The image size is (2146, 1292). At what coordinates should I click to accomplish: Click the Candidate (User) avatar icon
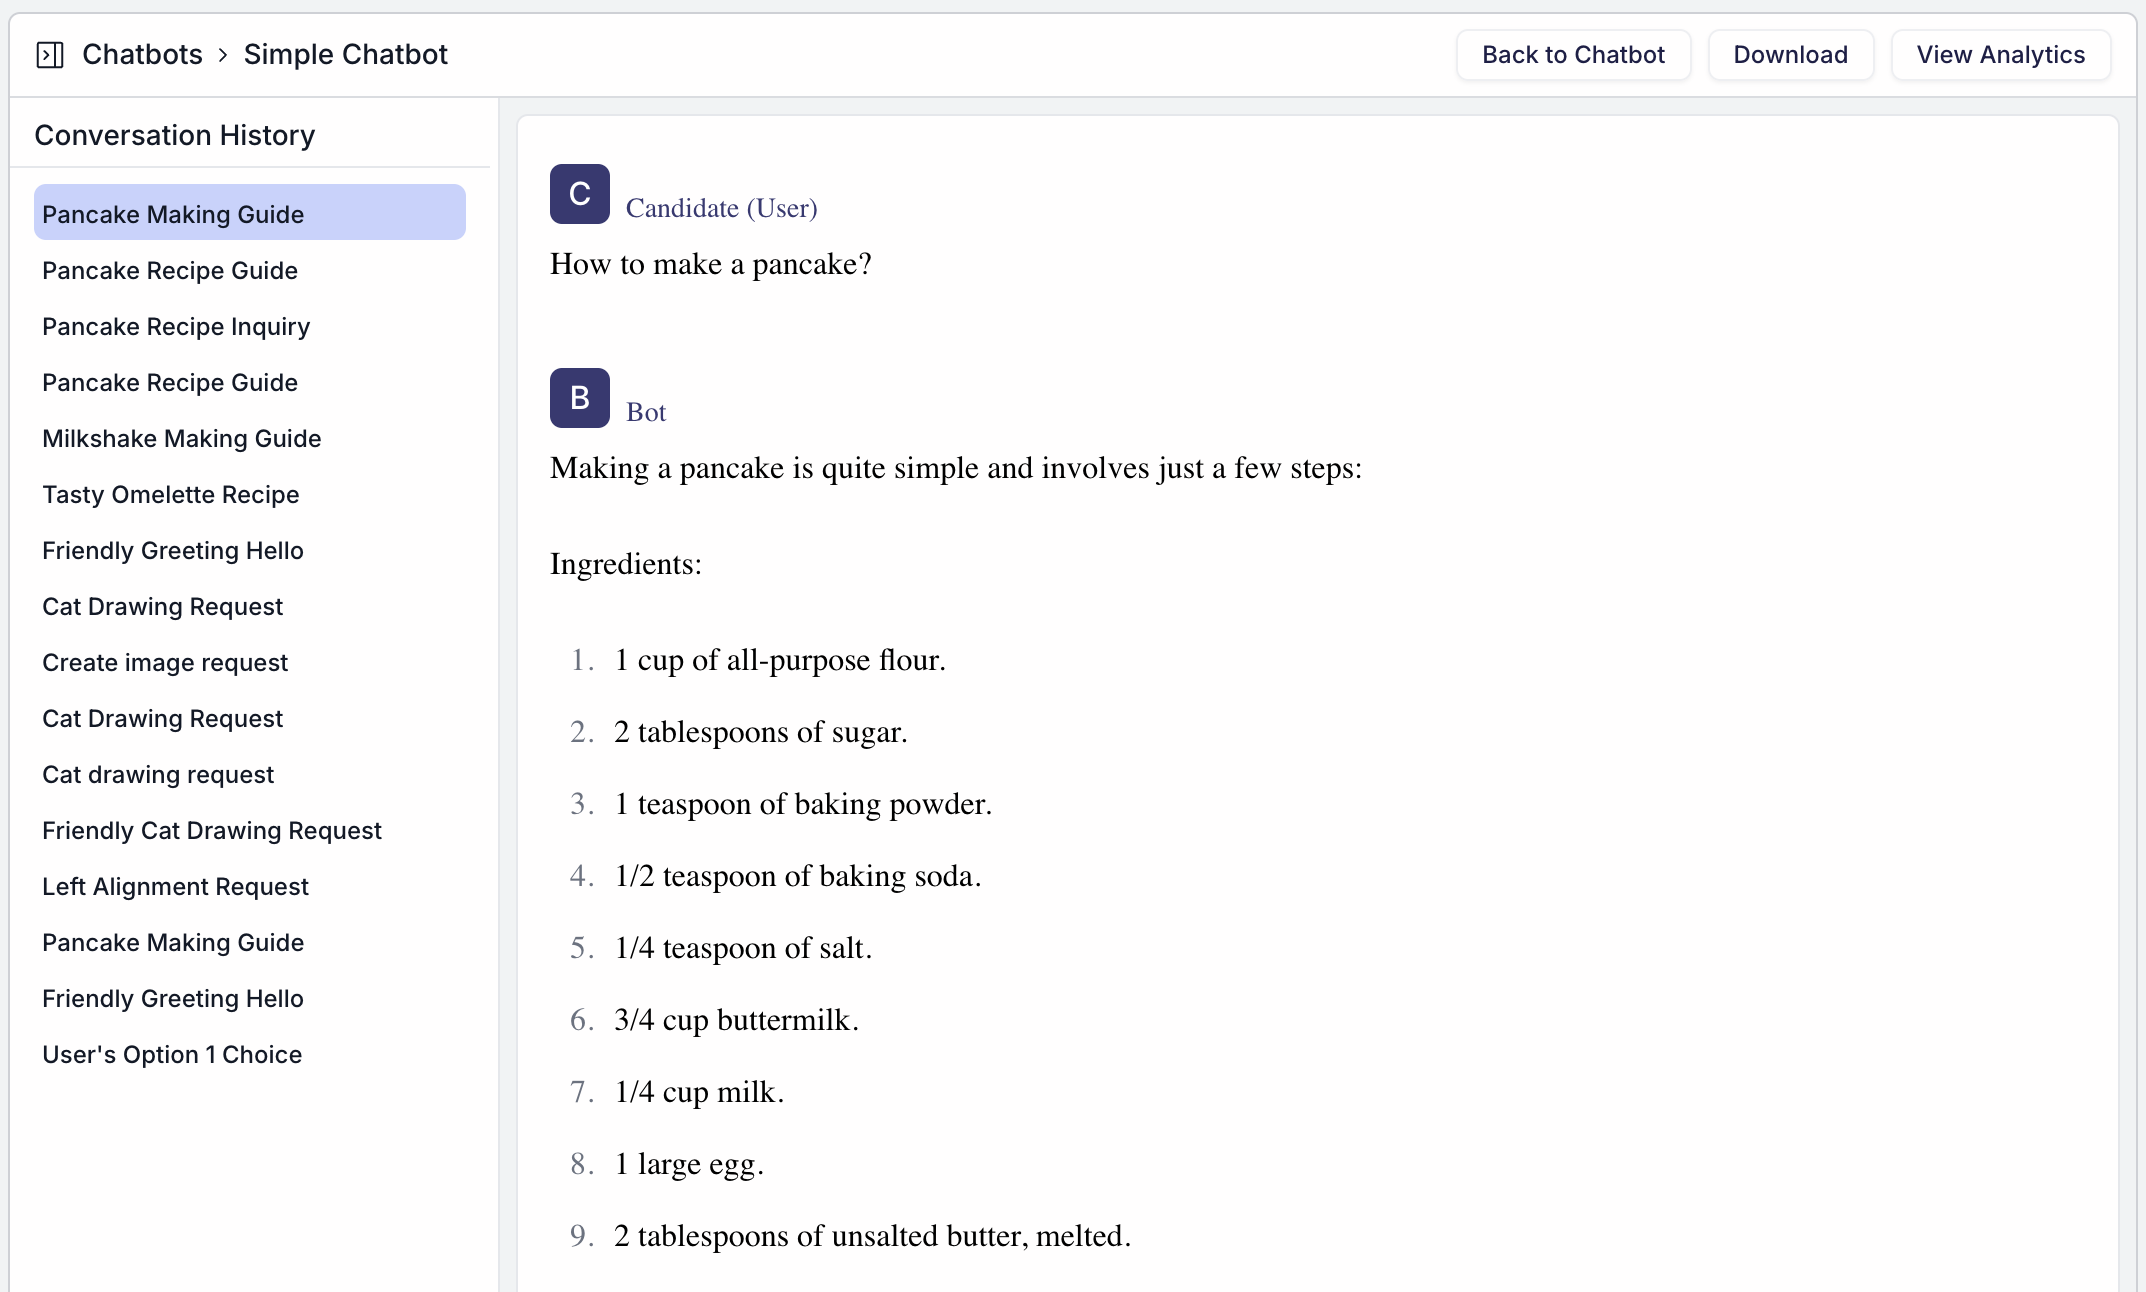coord(579,194)
